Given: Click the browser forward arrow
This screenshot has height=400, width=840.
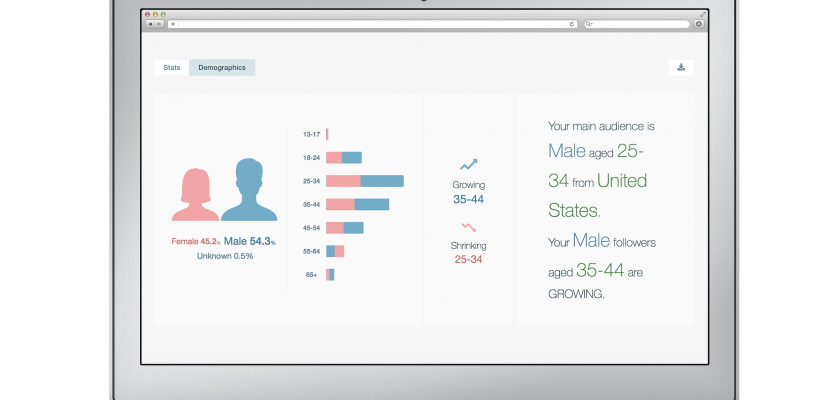Looking at the screenshot, I should [x=160, y=23].
